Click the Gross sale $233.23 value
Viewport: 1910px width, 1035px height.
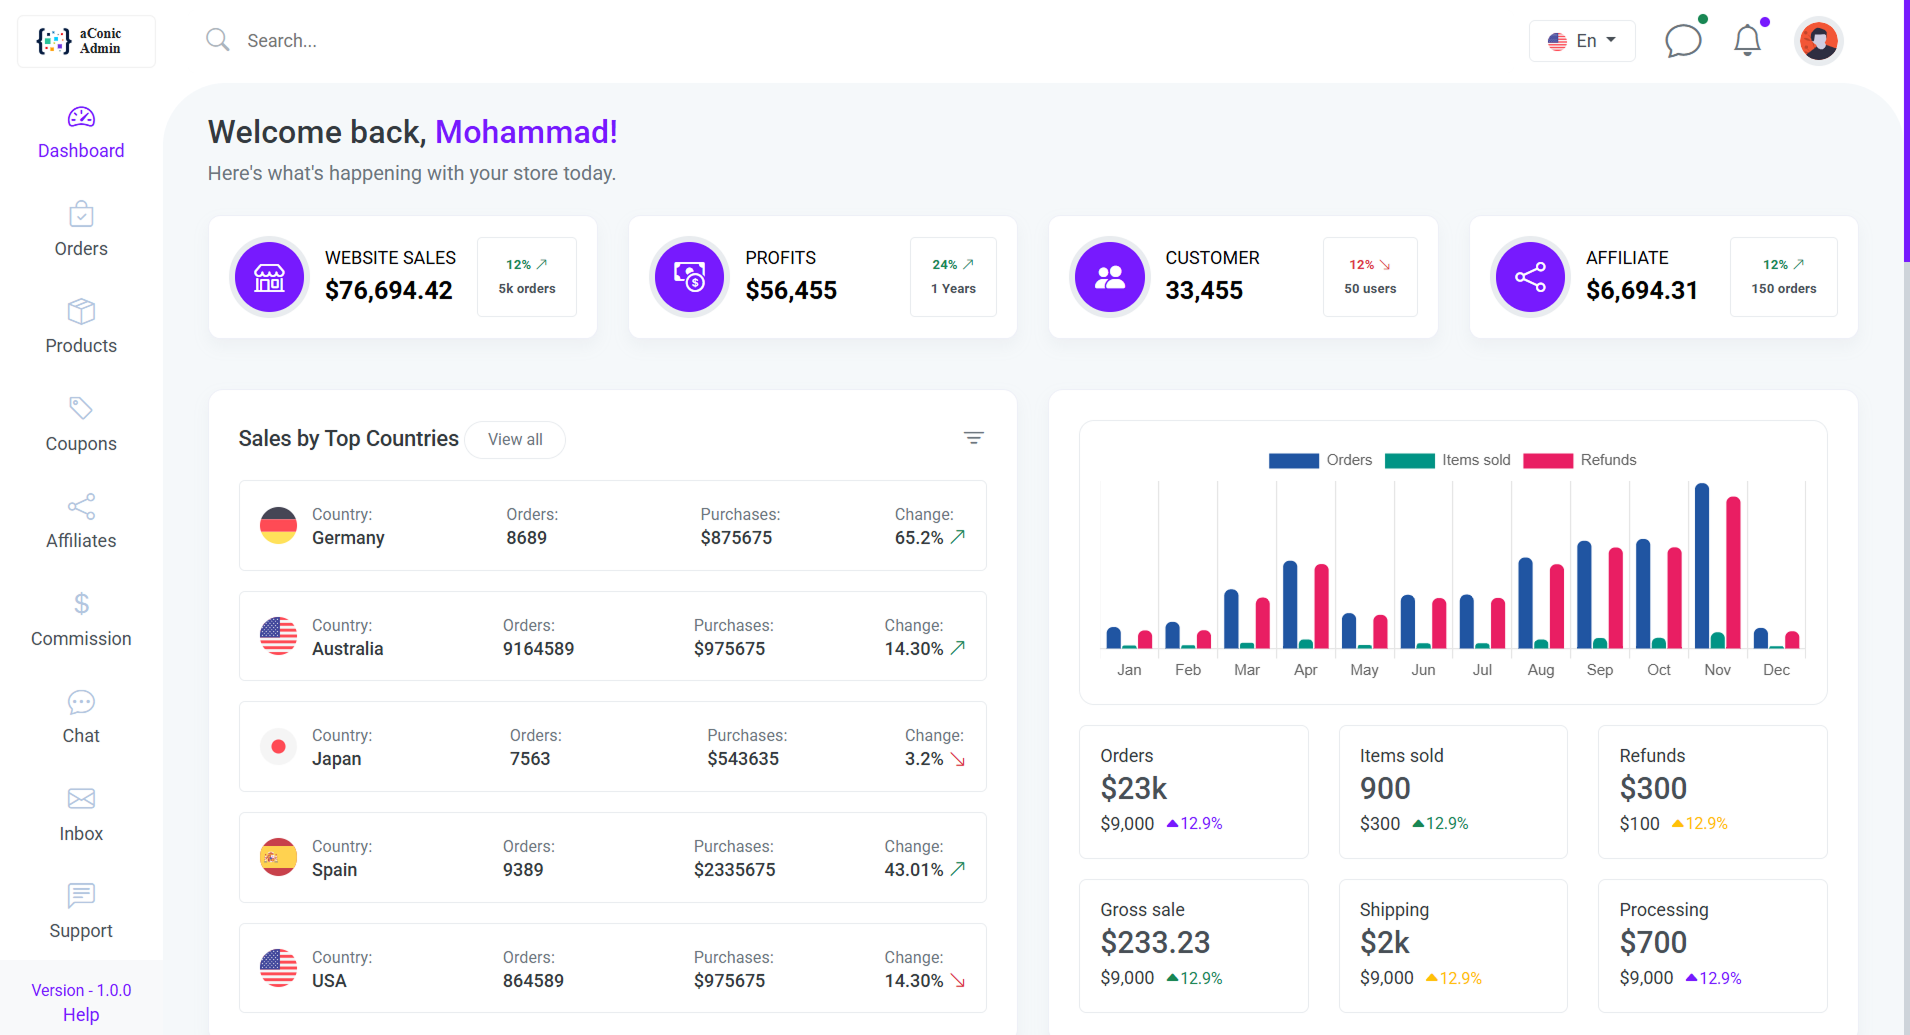tap(1155, 943)
